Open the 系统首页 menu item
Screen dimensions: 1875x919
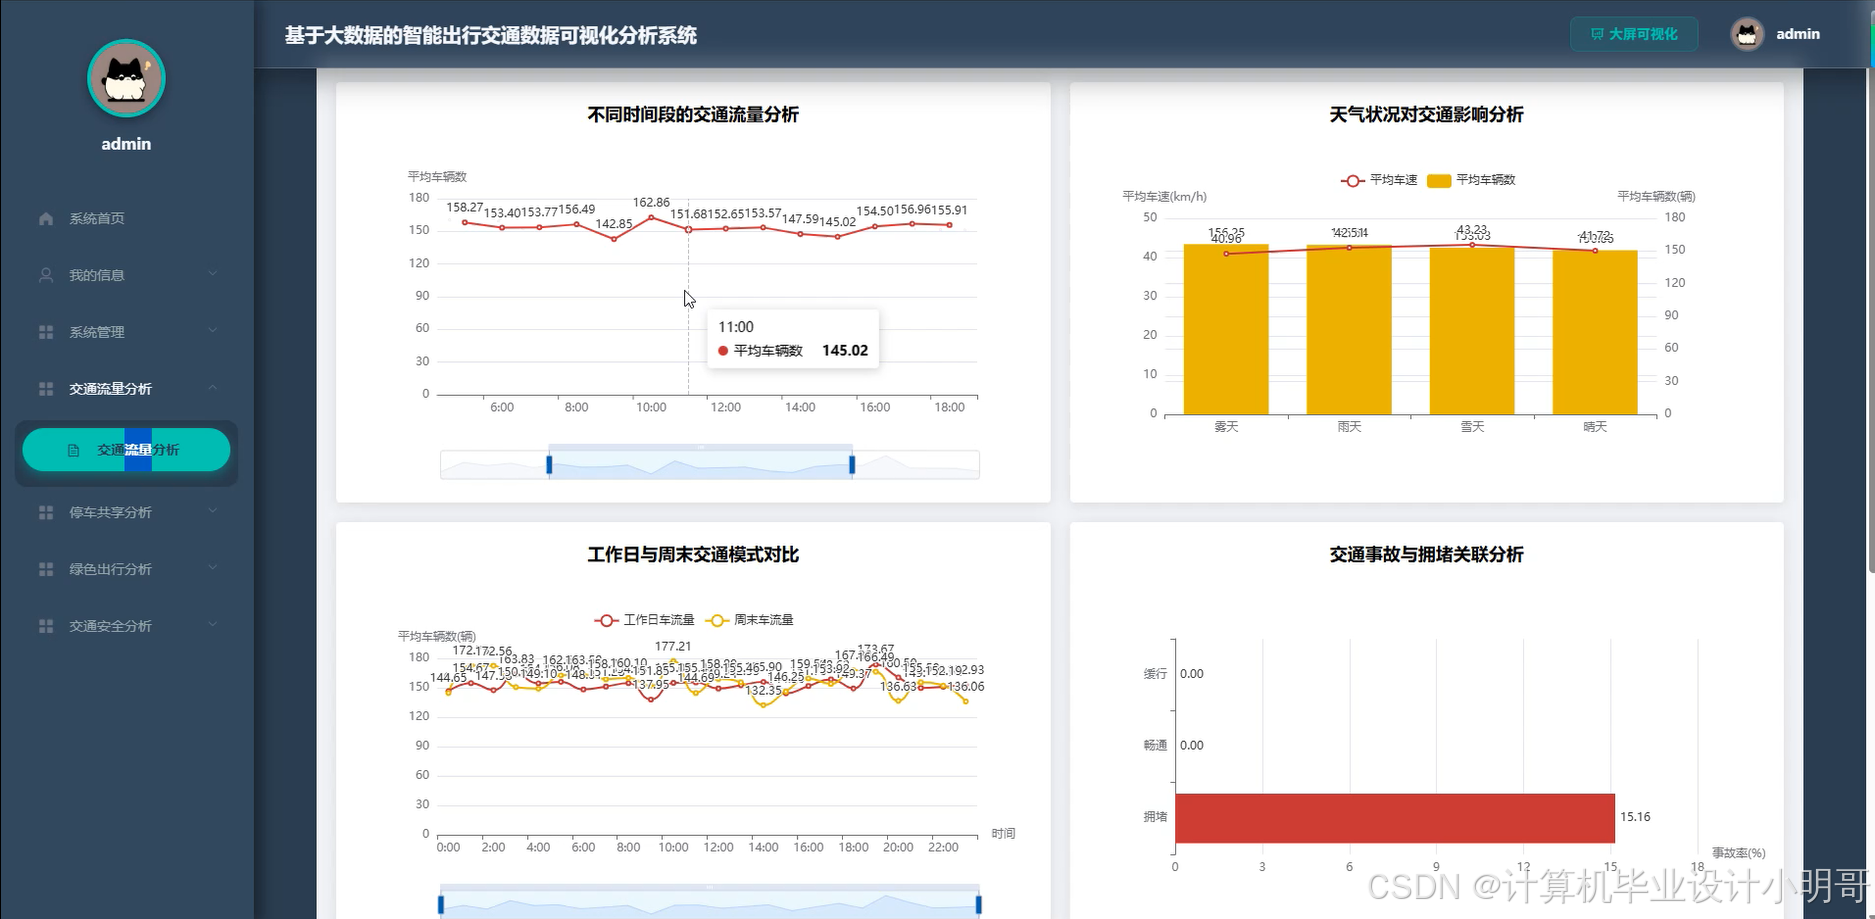(x=126, y=218)
